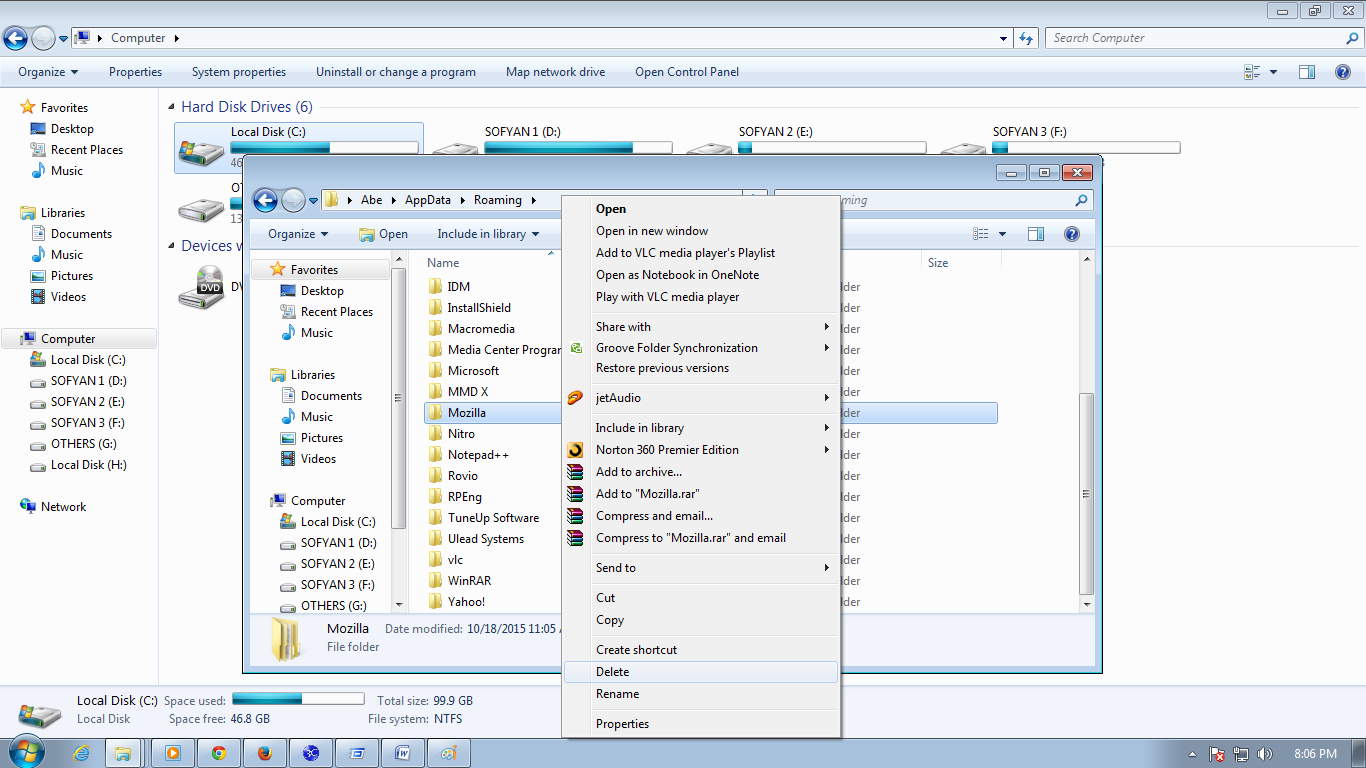1366x768 pixels.
Task: Click the WinRAR icon beside Add to archive
Action: coord(575,472)
